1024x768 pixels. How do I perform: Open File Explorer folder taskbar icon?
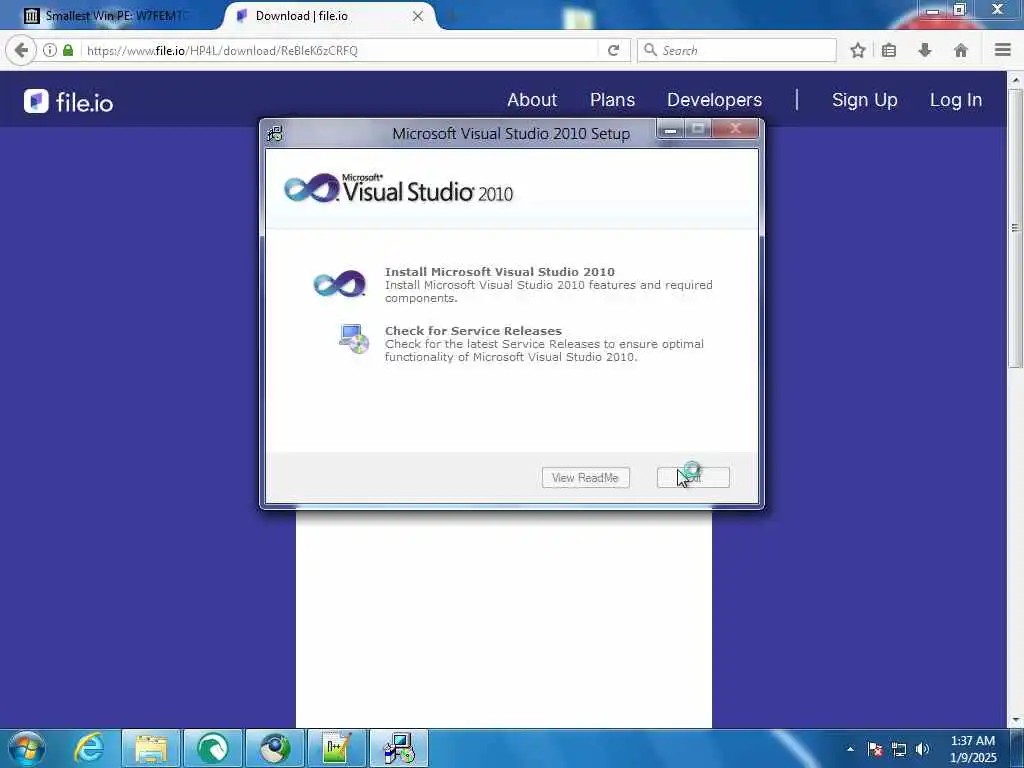click(152, 748)
